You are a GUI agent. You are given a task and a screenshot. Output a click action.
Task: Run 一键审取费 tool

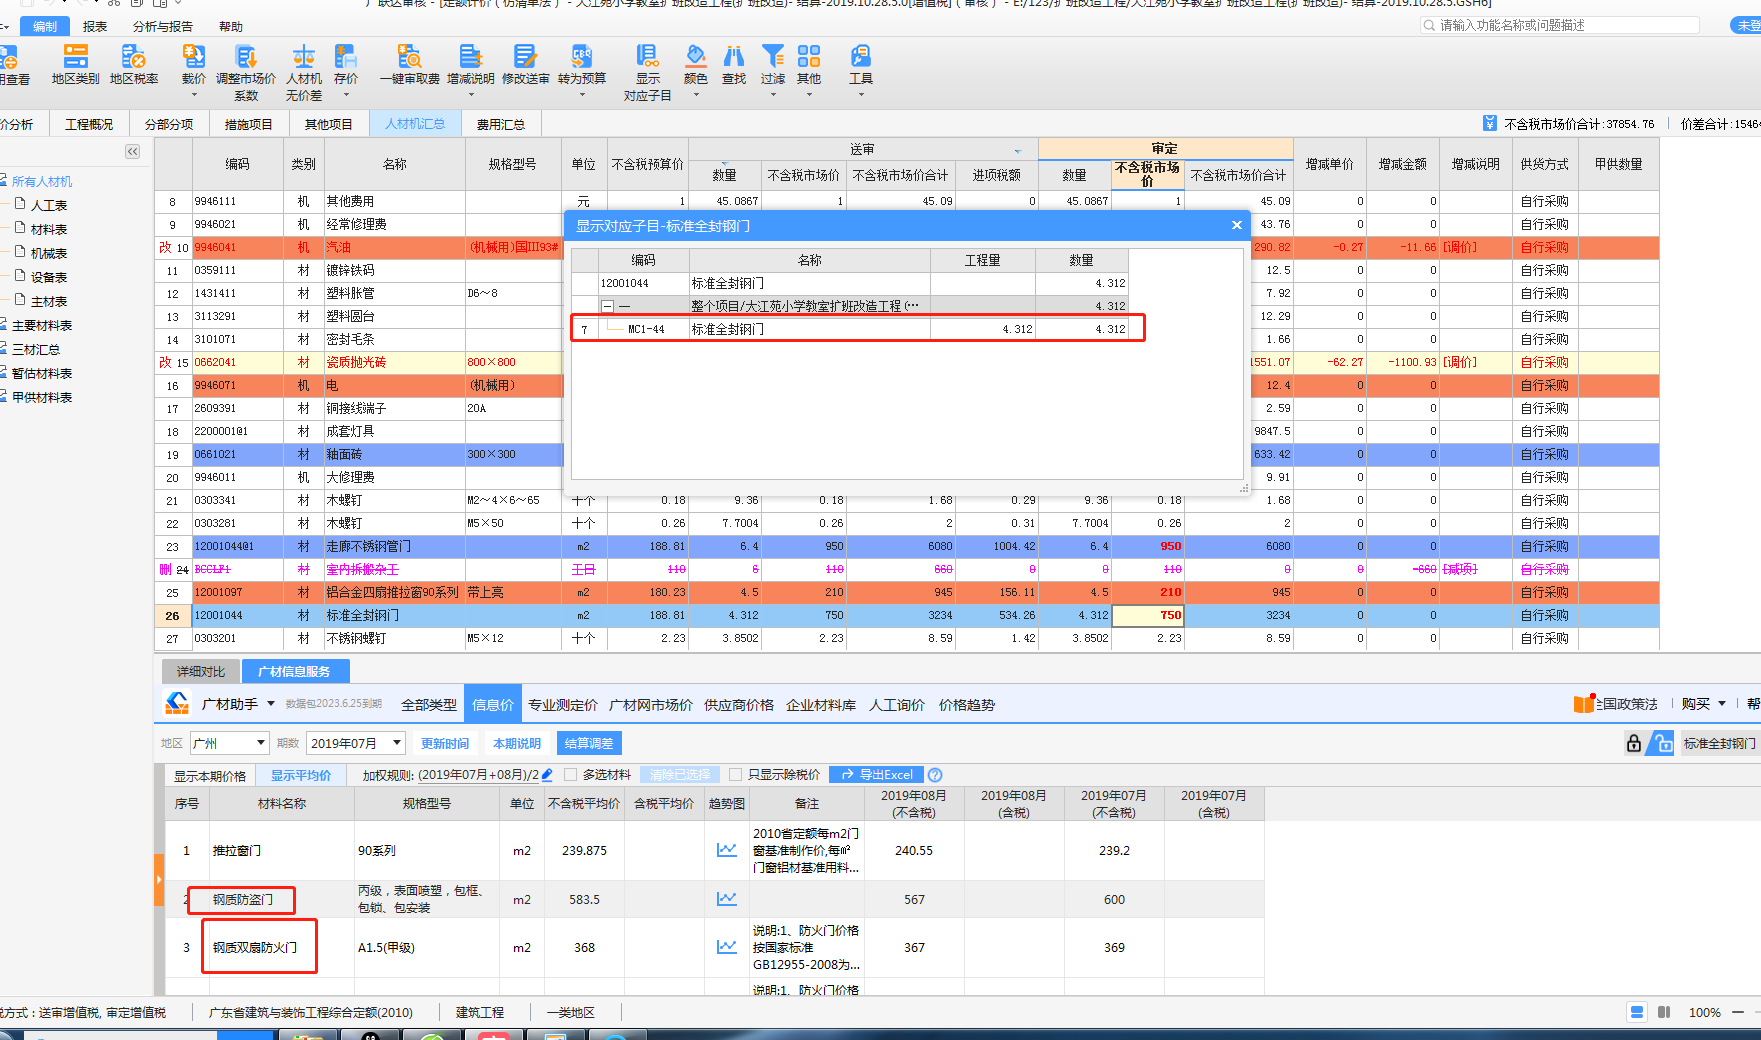[409, 64]
